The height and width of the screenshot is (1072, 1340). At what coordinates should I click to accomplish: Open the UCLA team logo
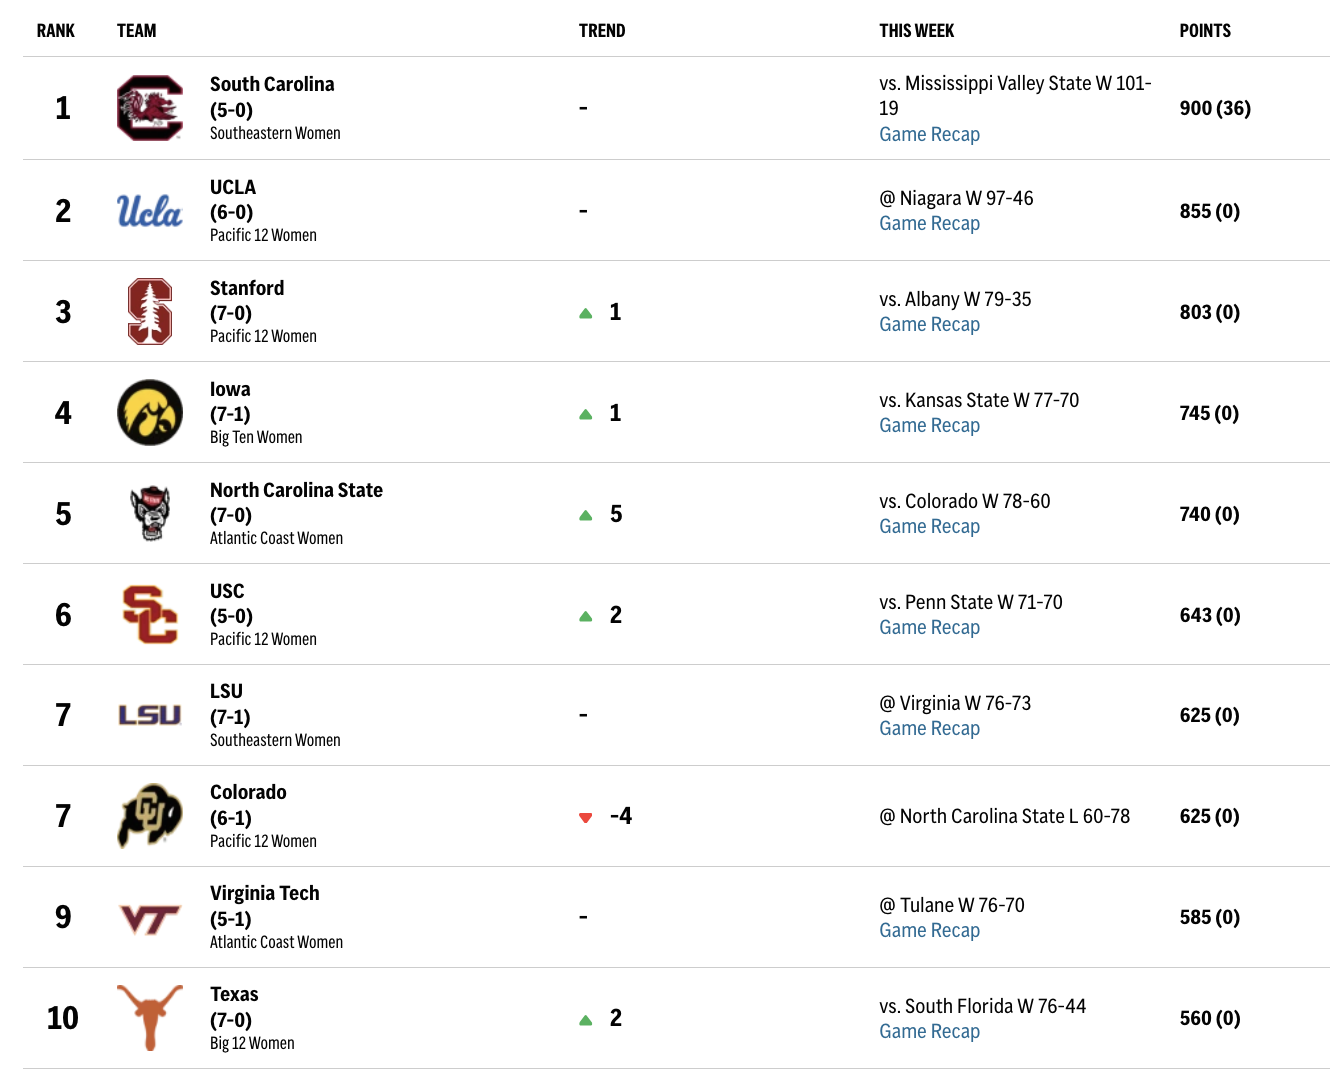click(x=149, y=211)
